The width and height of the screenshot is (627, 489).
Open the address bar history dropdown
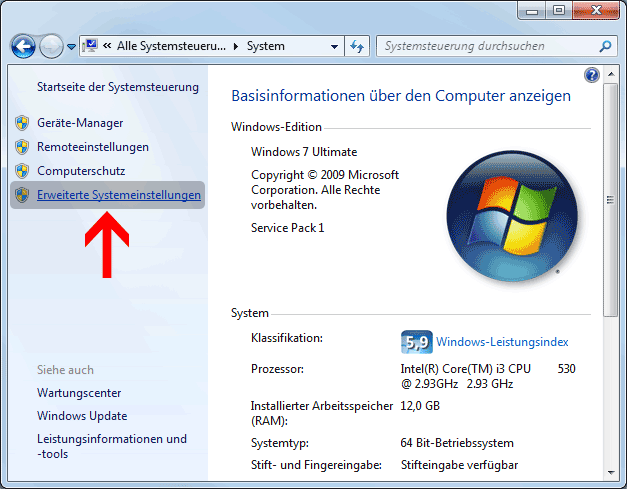[334, 46]
